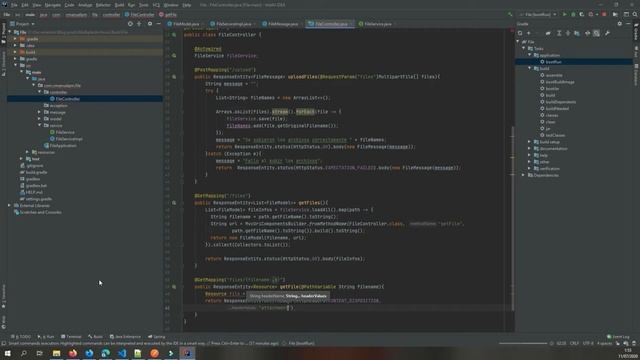
Task: Expand the documentation Gradle task group
Action: point(529,149)
